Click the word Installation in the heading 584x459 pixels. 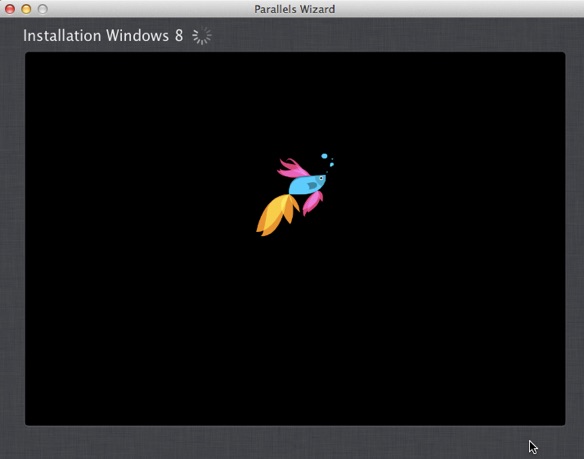click(x=62, y=36)
